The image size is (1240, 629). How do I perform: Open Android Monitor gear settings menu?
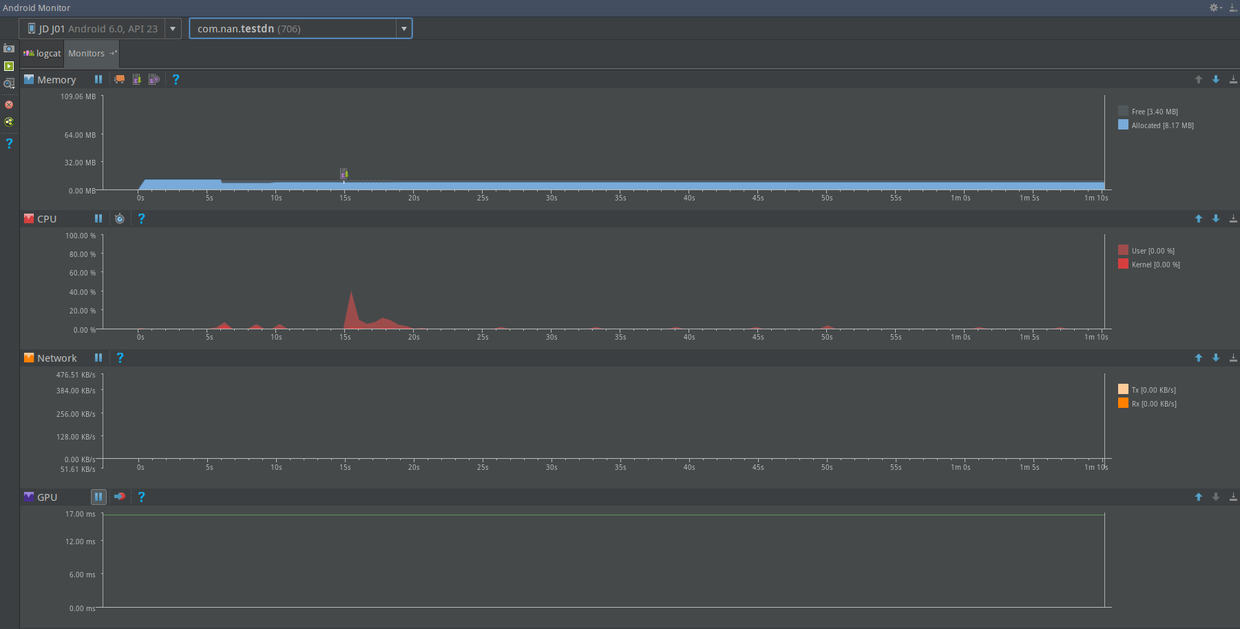click(1215, 7)
